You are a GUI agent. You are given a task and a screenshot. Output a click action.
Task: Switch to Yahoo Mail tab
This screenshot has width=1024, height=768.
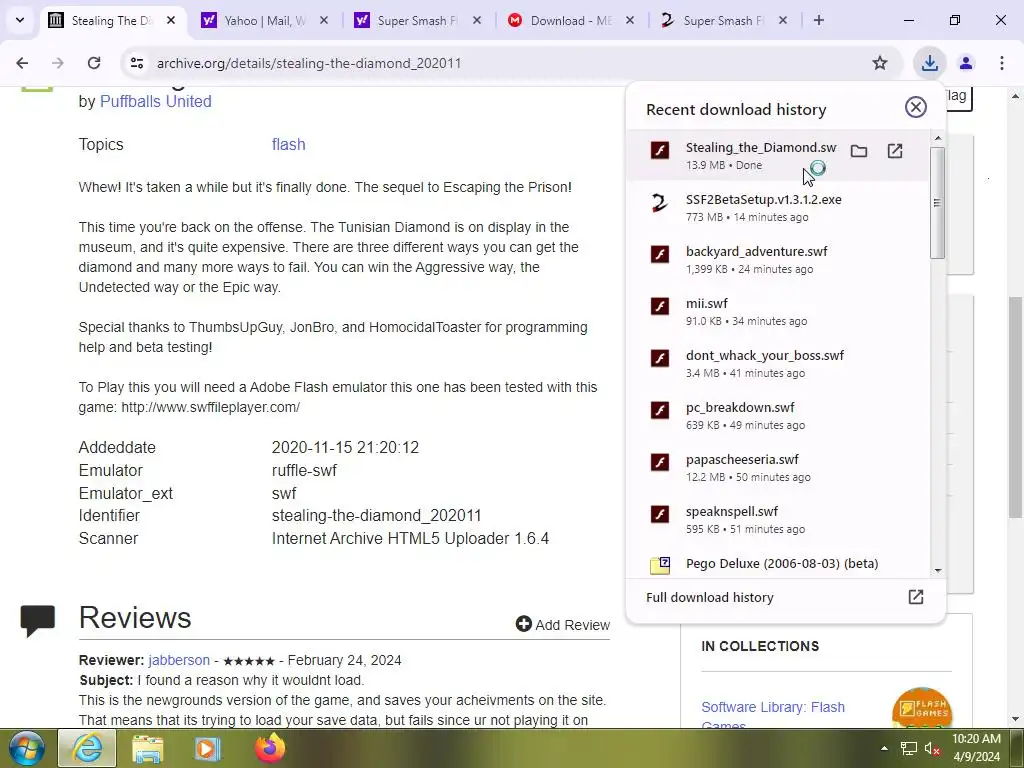pos(264,21)
